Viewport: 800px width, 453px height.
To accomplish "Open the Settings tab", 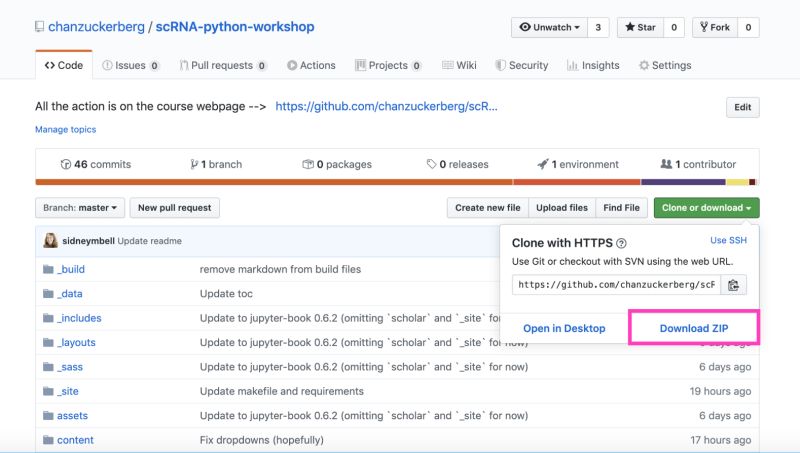I will click(665, 65).
